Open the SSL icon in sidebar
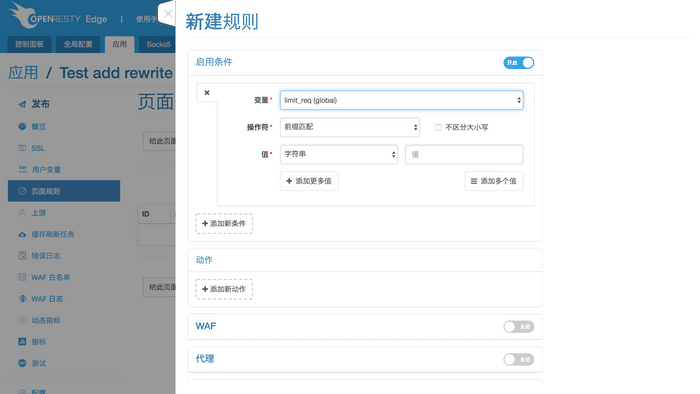The height and width of the screenshot is (394, 700). tap(22, 148)
